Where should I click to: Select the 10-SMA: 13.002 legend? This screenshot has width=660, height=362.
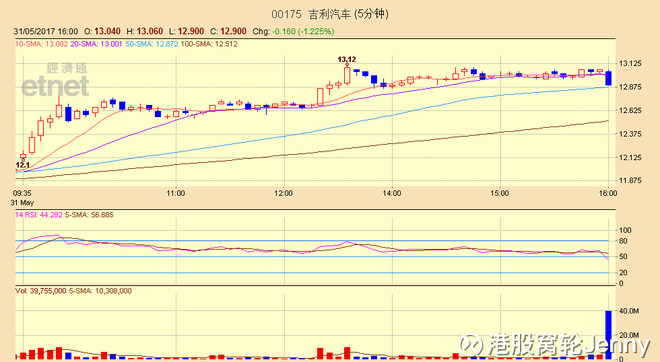click(41, 44)
